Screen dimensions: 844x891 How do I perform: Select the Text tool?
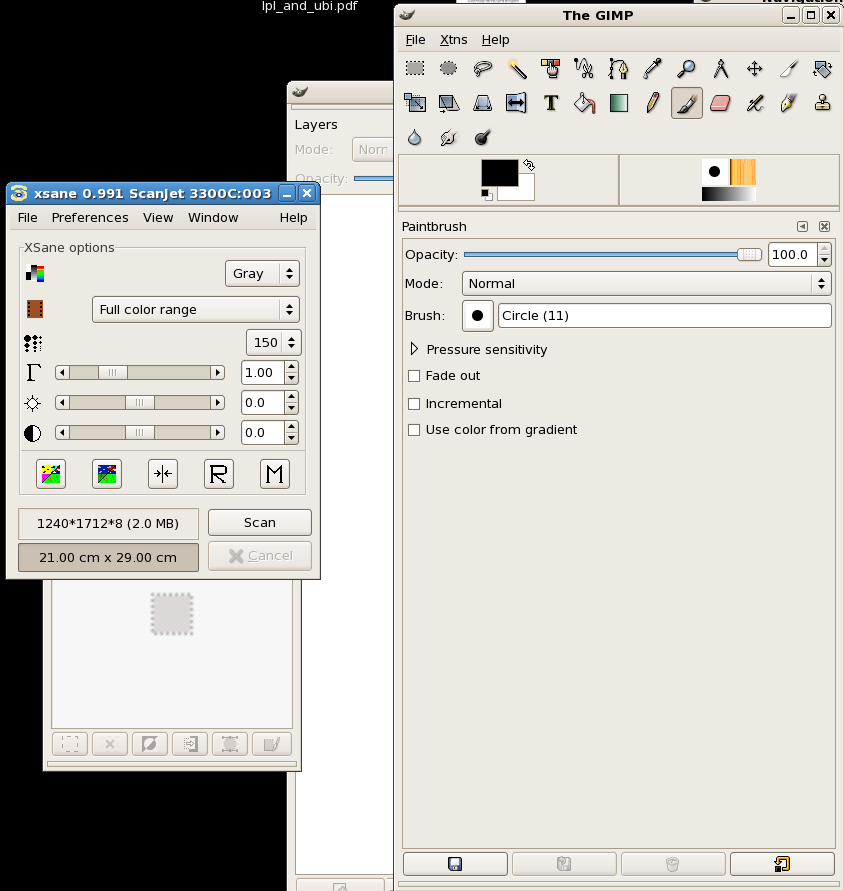(x=550, y=103)
